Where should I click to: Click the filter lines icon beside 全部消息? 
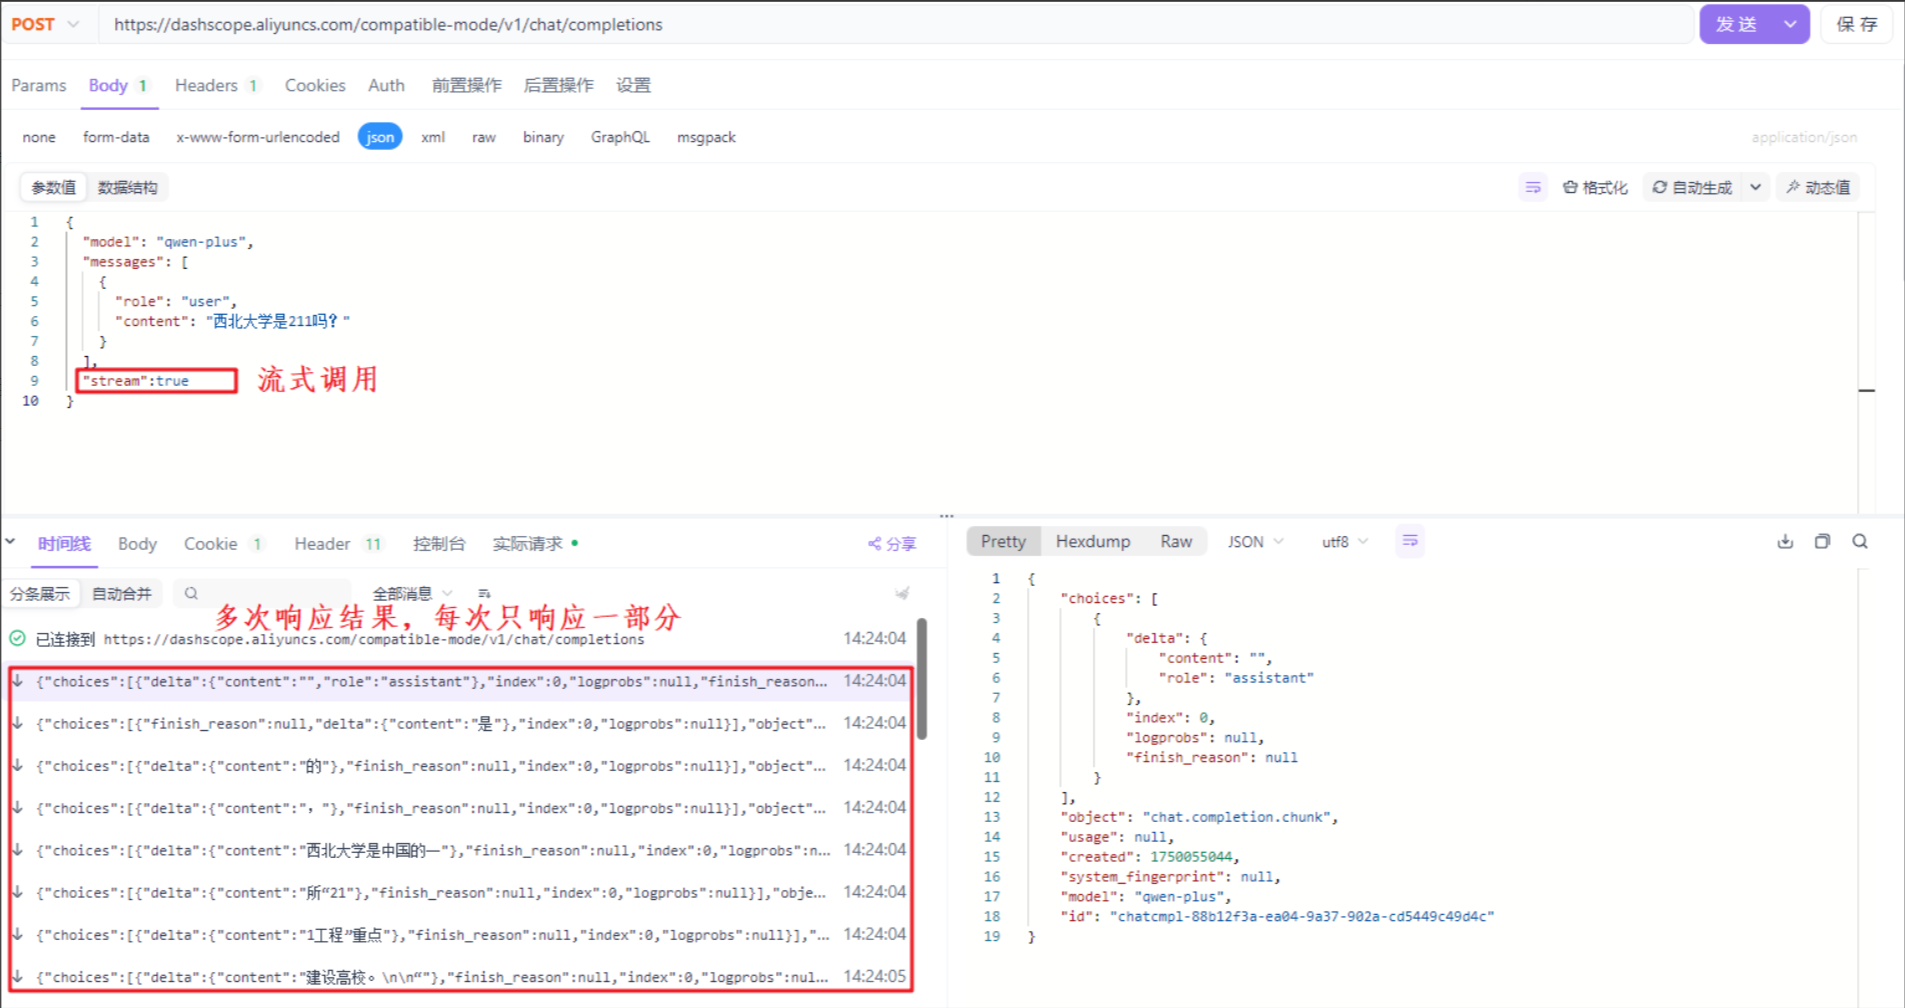click(x=484, y=594)
